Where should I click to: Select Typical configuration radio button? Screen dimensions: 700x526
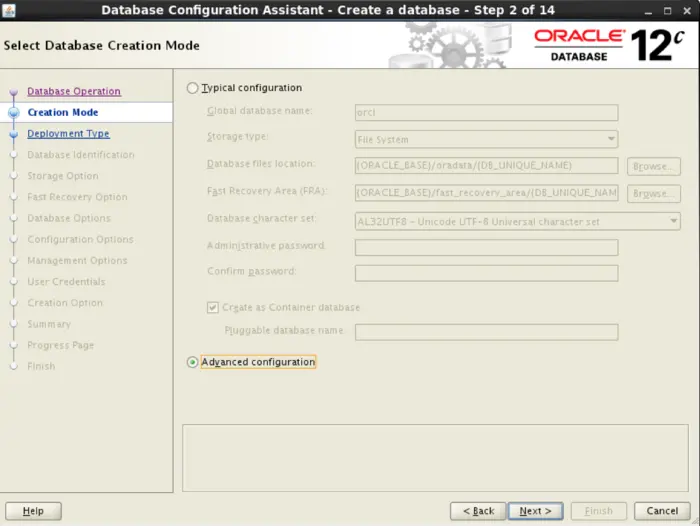click(192, 88)
